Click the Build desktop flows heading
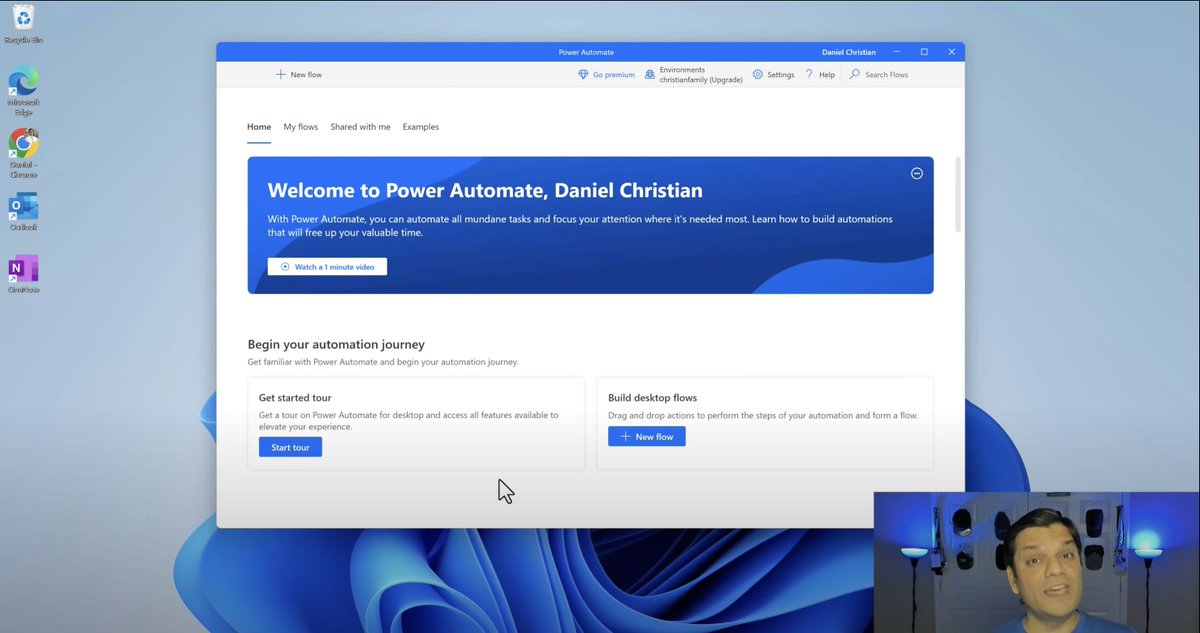 click(652, 398)
